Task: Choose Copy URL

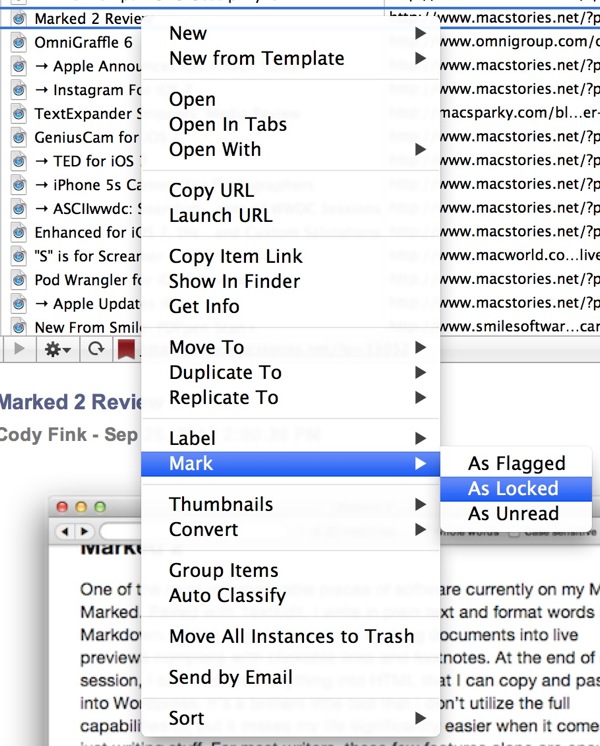Action: (290, 190)
